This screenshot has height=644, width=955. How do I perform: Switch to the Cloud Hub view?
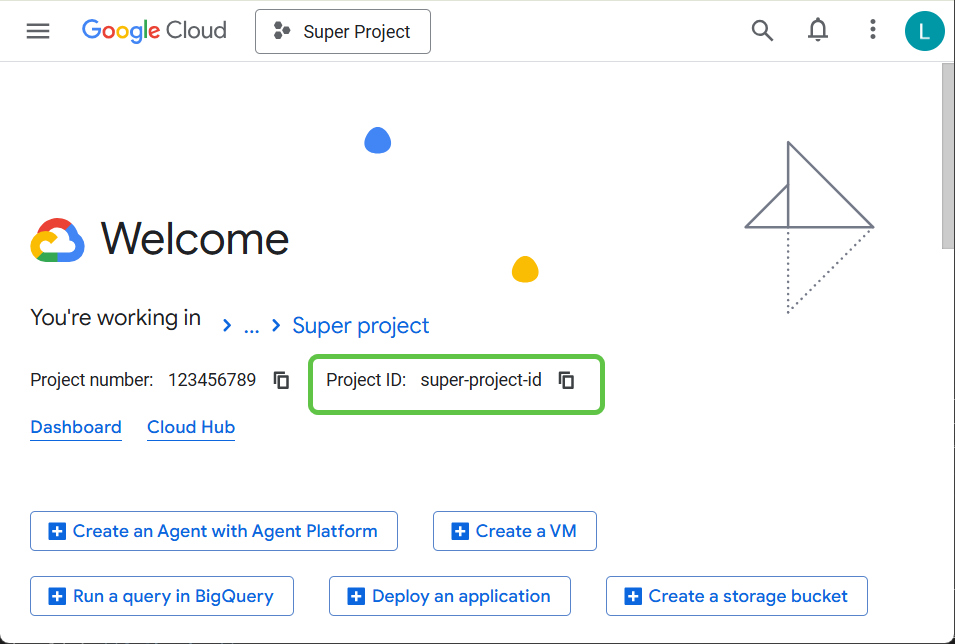pyautogui.click(x=190, y=427)
